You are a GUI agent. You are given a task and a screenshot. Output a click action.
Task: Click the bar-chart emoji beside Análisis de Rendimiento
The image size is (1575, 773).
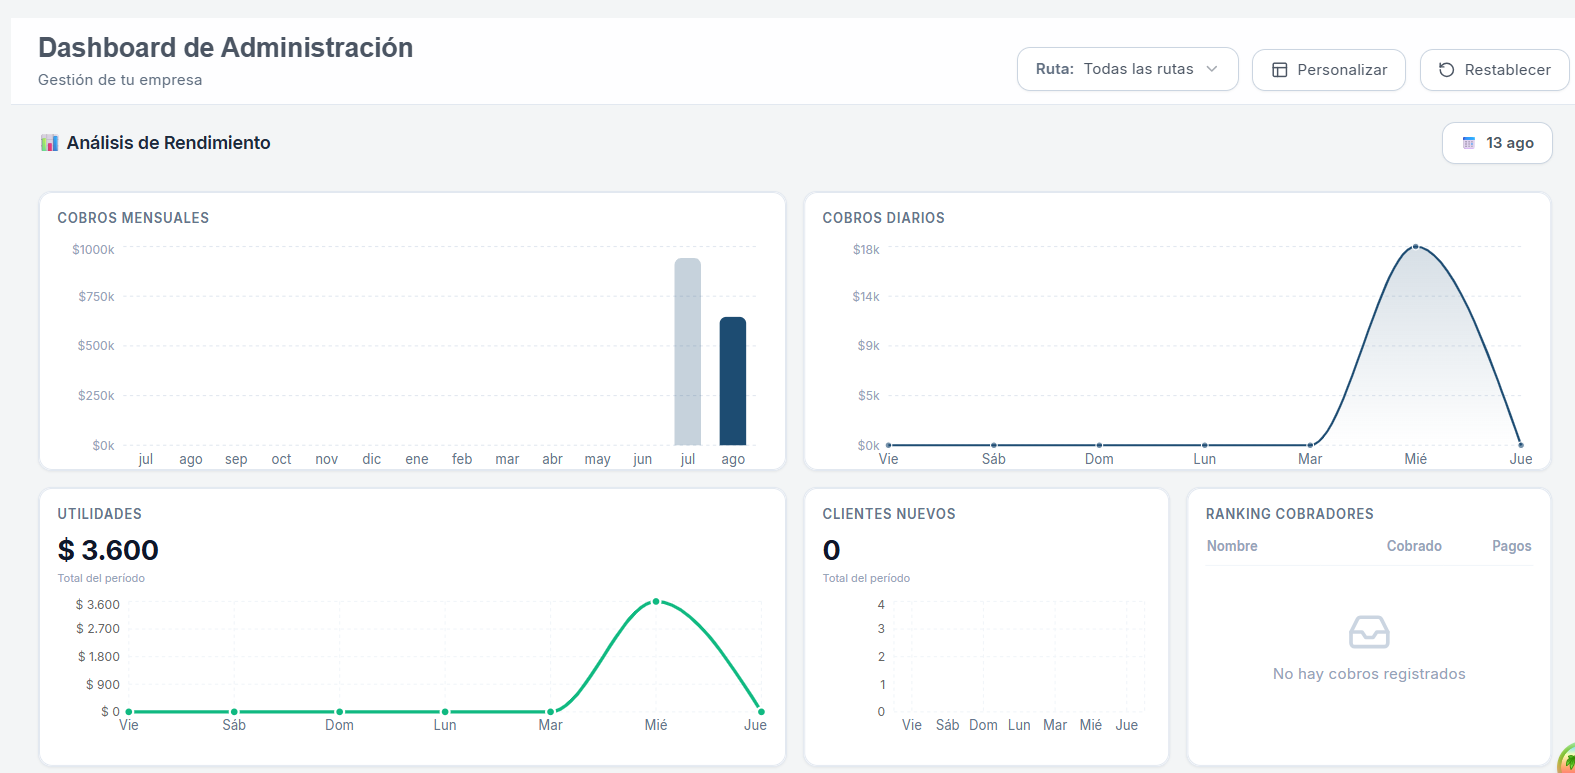[49, 143]
